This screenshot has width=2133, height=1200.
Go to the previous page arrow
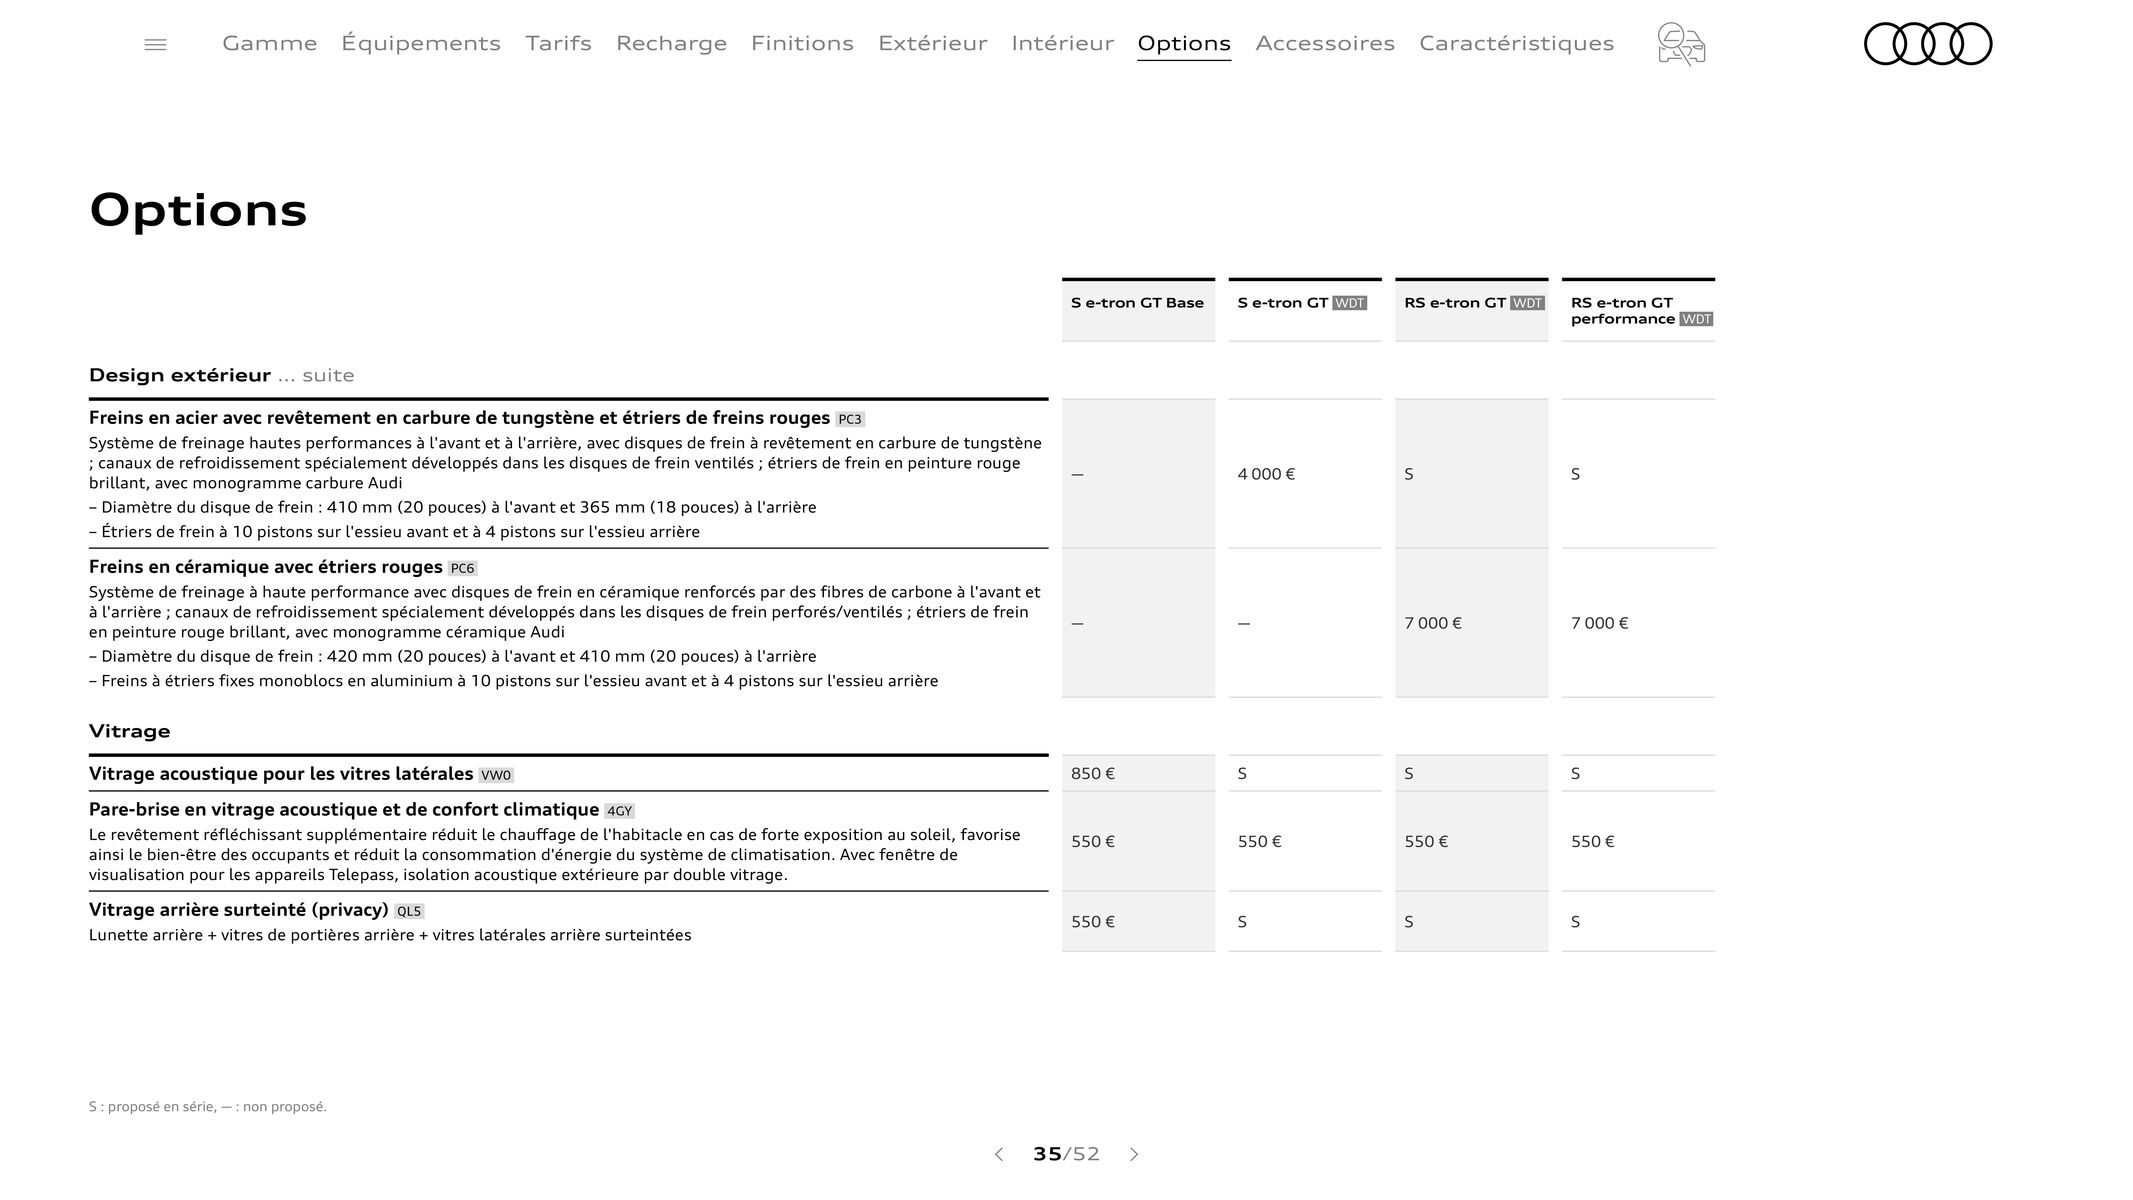(x=998, y=1154)
